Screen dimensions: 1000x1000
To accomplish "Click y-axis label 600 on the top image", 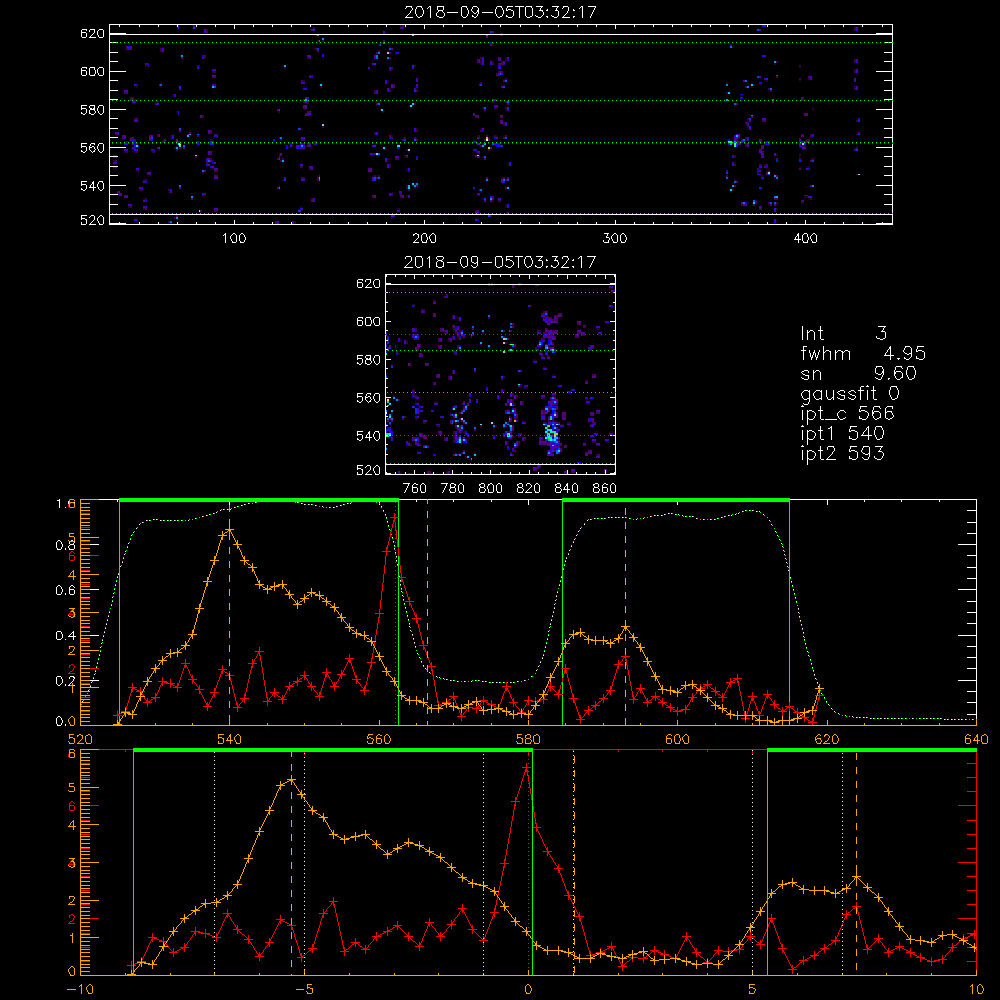I will coord(92,71).
